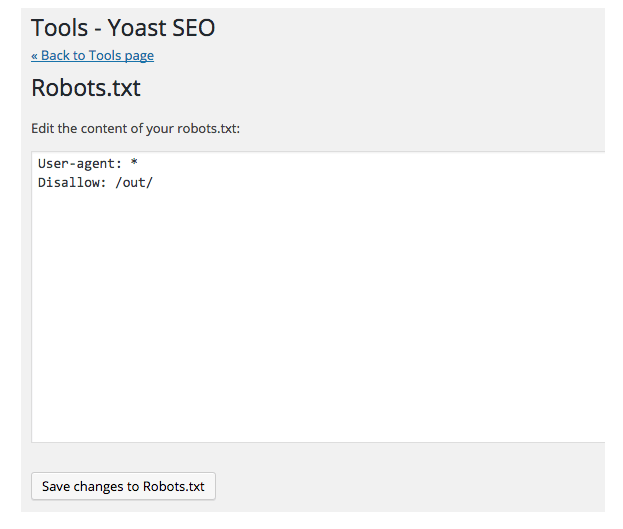Click the '«' arrow in Back link

click(35, 55)
